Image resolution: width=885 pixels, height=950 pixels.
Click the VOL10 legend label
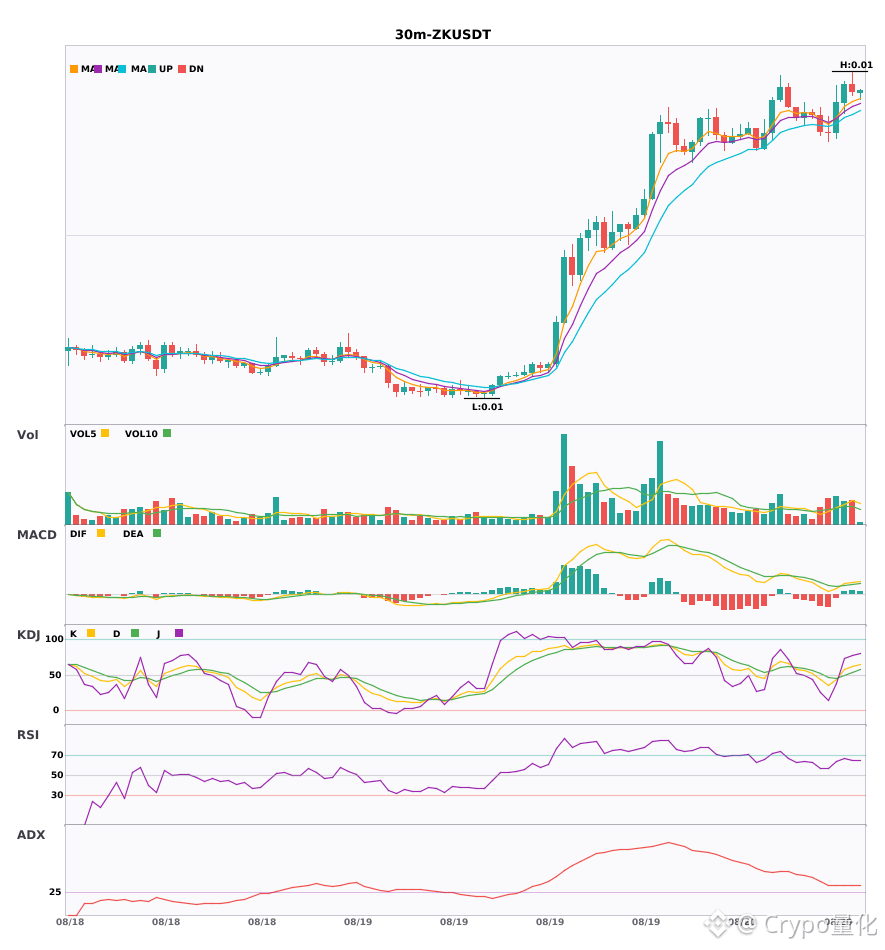(141, 434)
